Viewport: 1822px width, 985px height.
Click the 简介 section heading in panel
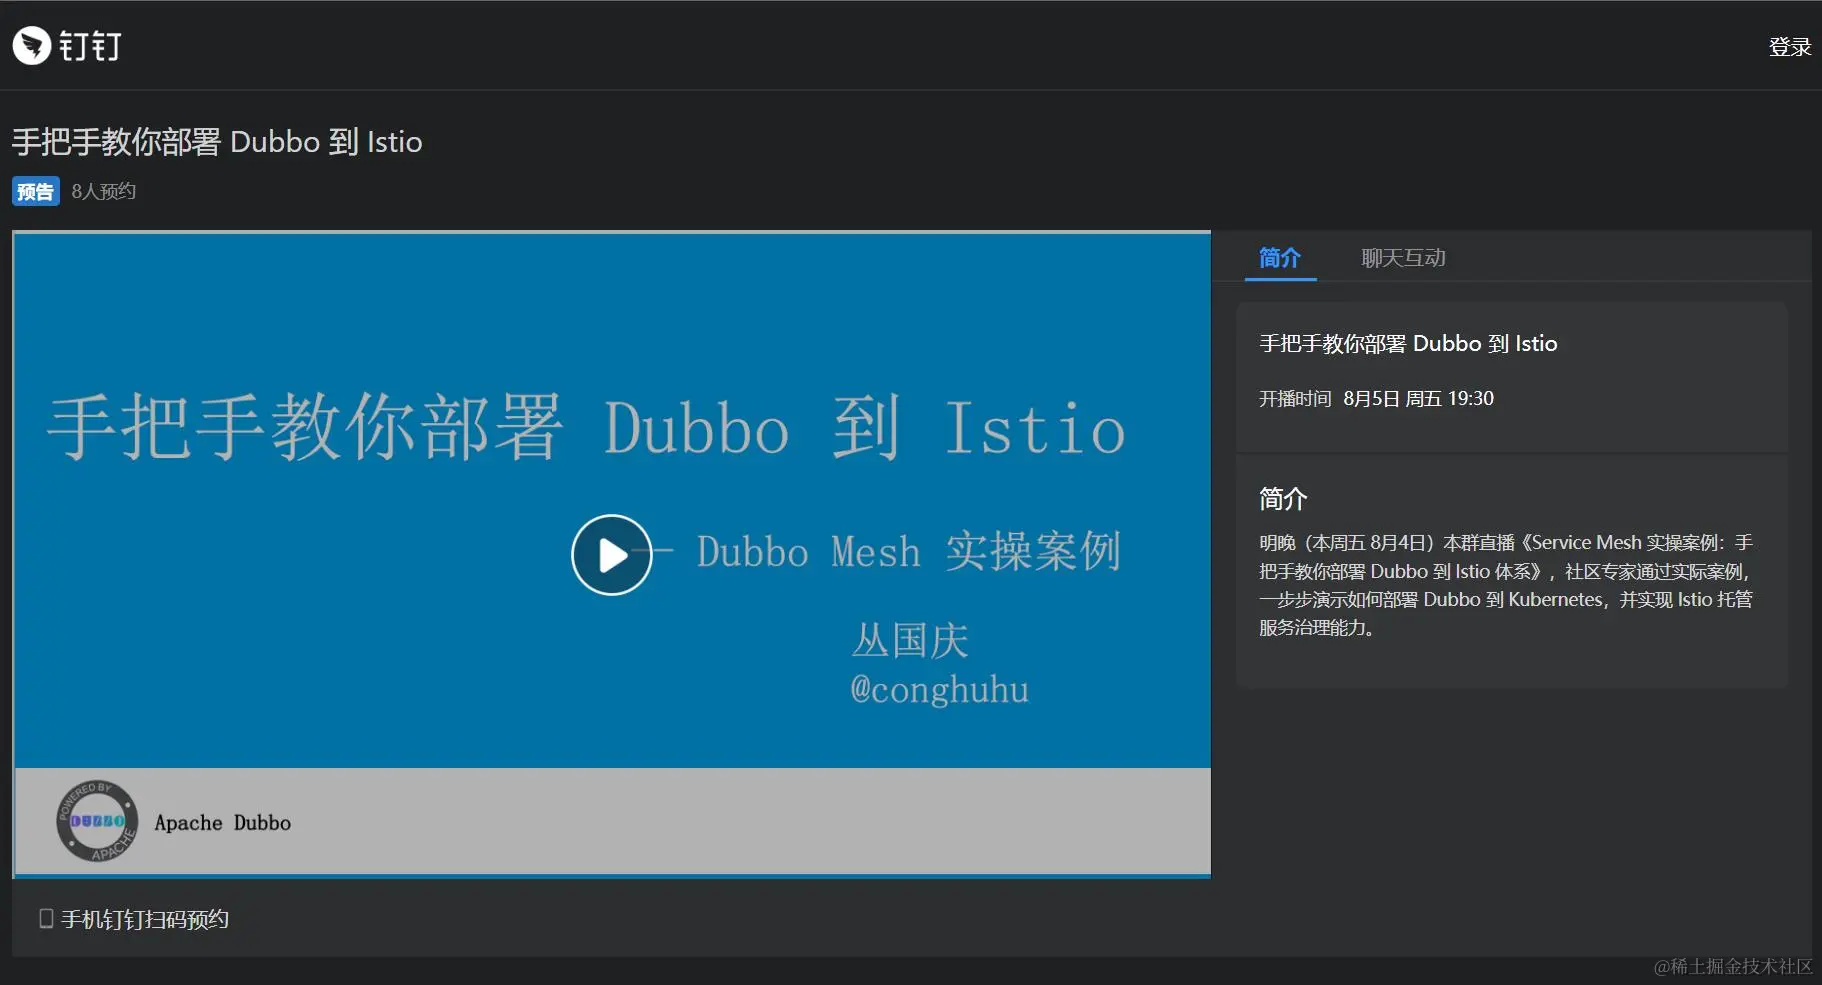tap(1283, 499)
